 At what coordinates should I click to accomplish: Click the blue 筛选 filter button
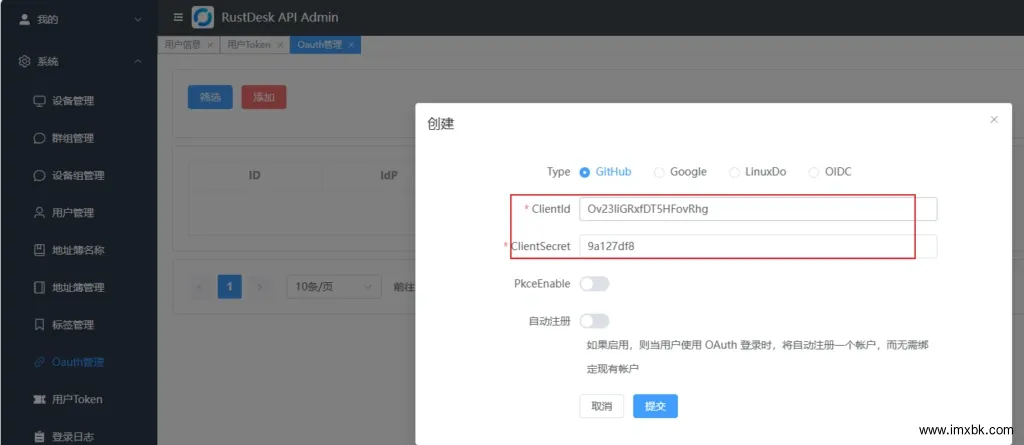(210, 97)
